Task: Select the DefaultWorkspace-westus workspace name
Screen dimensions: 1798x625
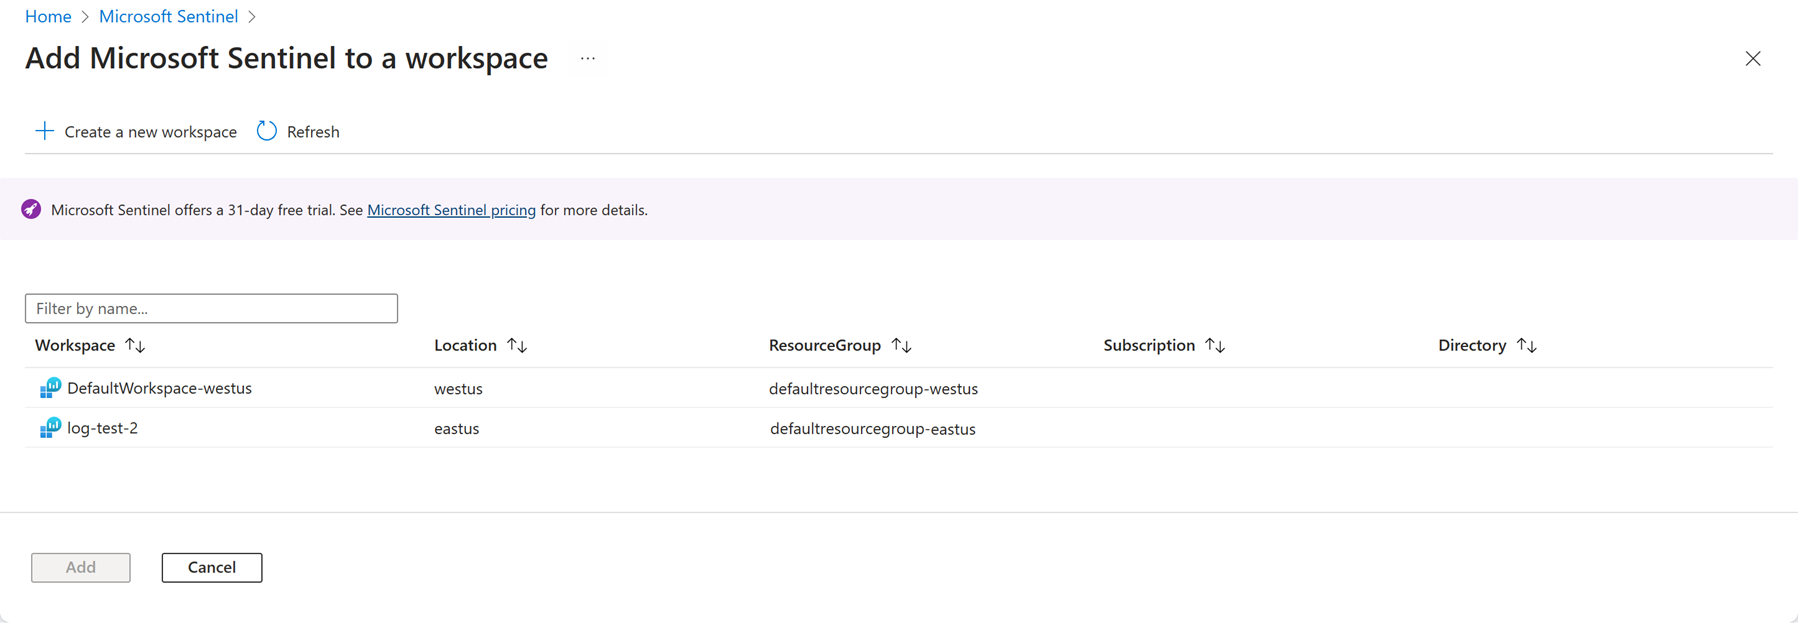Action: click(x=159, y=388)
